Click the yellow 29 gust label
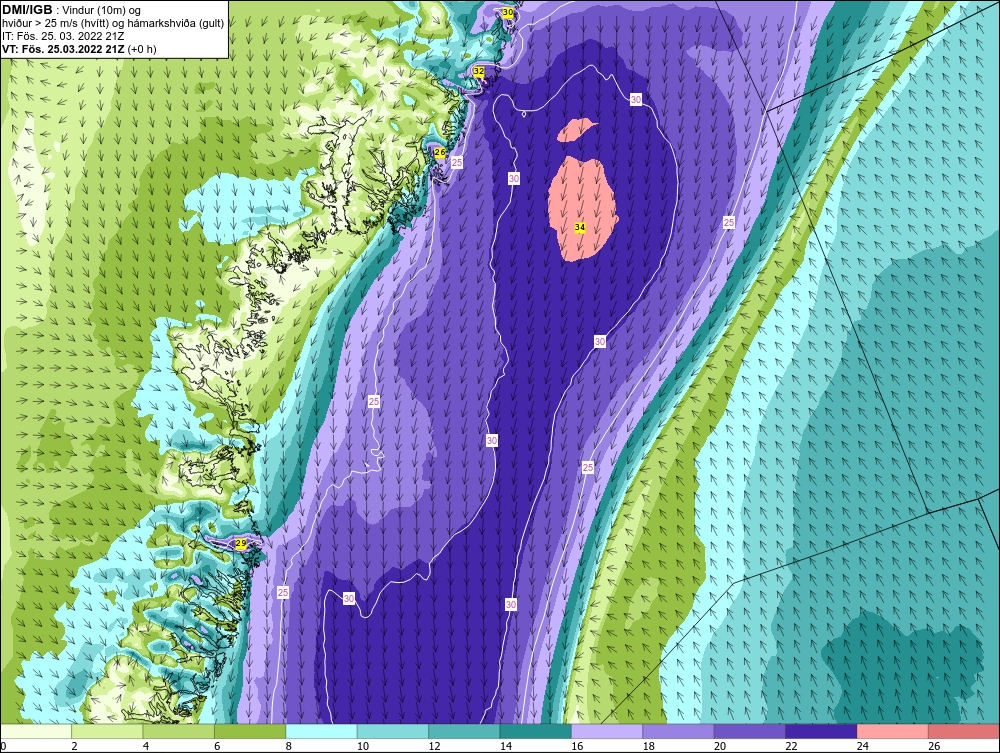 240,543
